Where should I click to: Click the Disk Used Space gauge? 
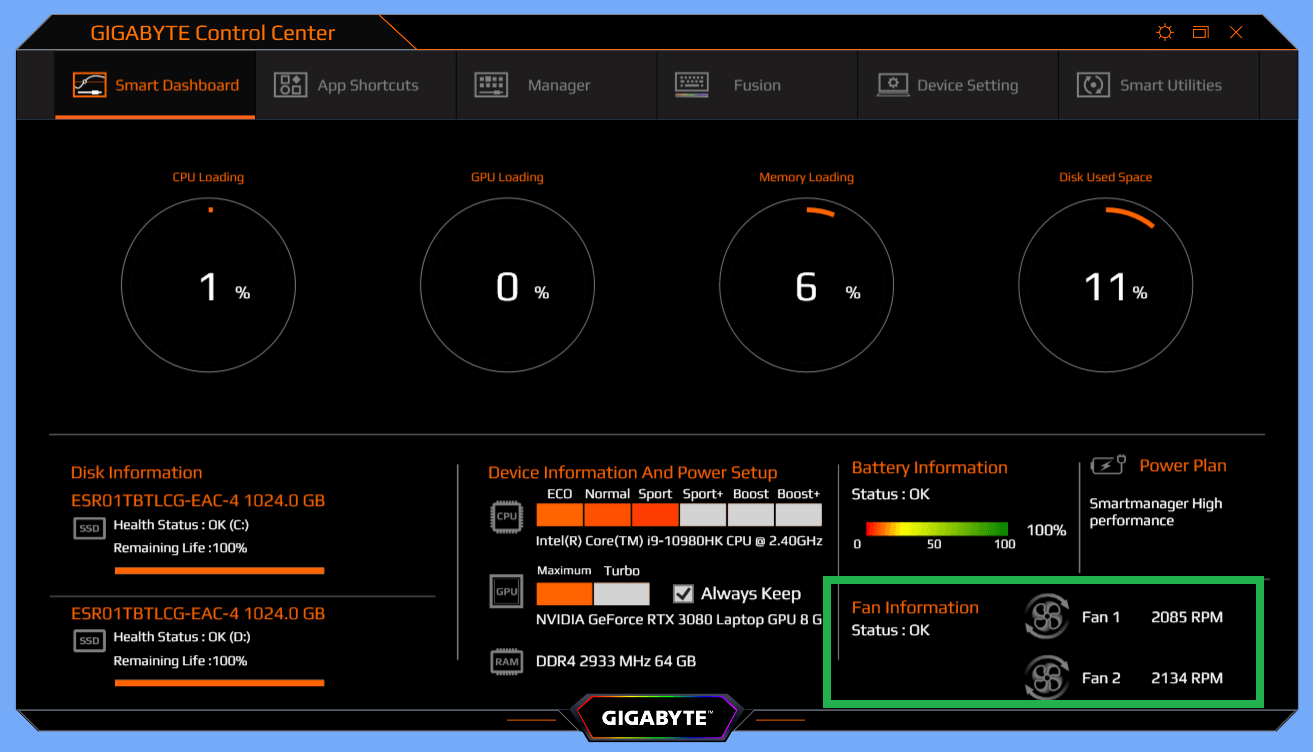1105,287
